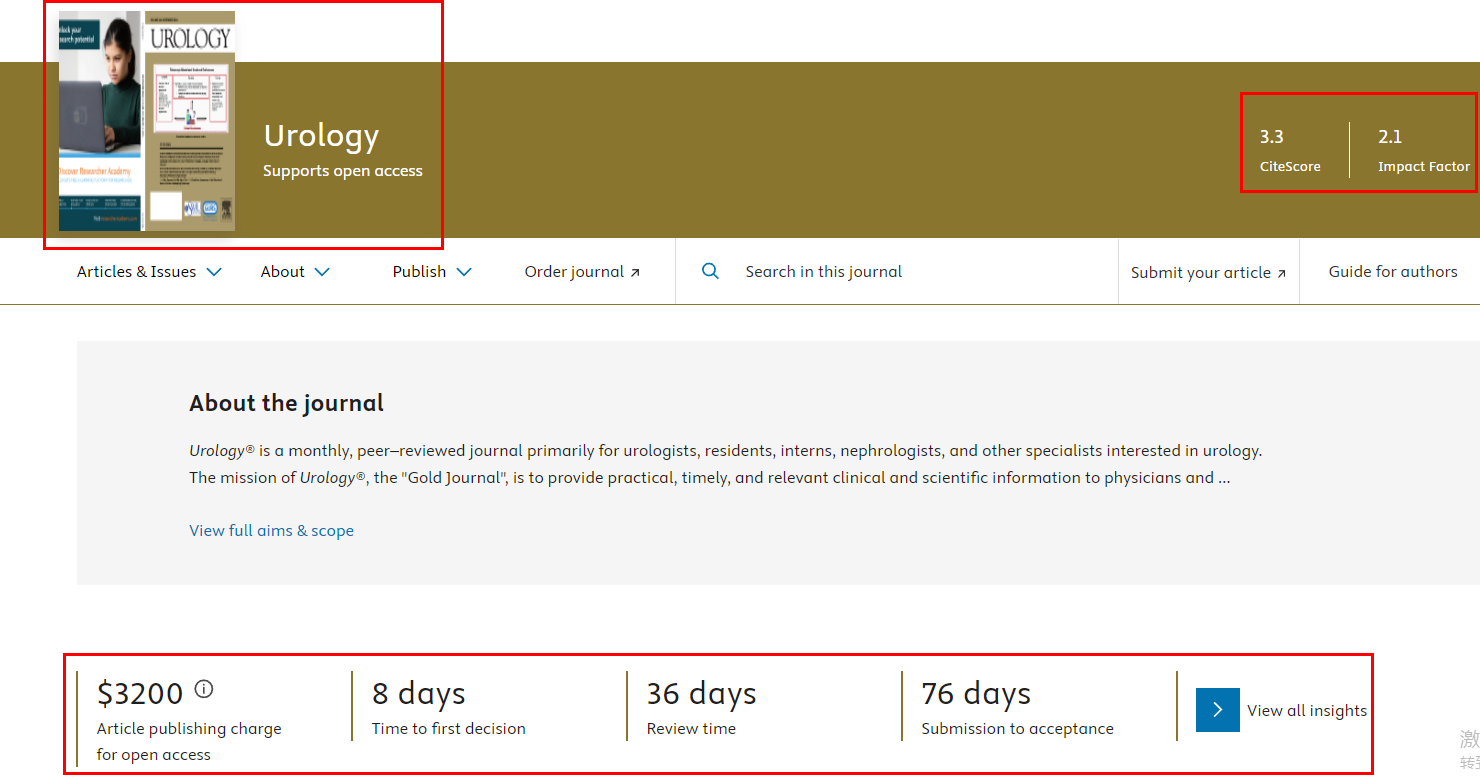The height and width of the screenshot is (777, 1480).
Task: Click the external arrow after Submit your article
Action: coord(1281,273)
